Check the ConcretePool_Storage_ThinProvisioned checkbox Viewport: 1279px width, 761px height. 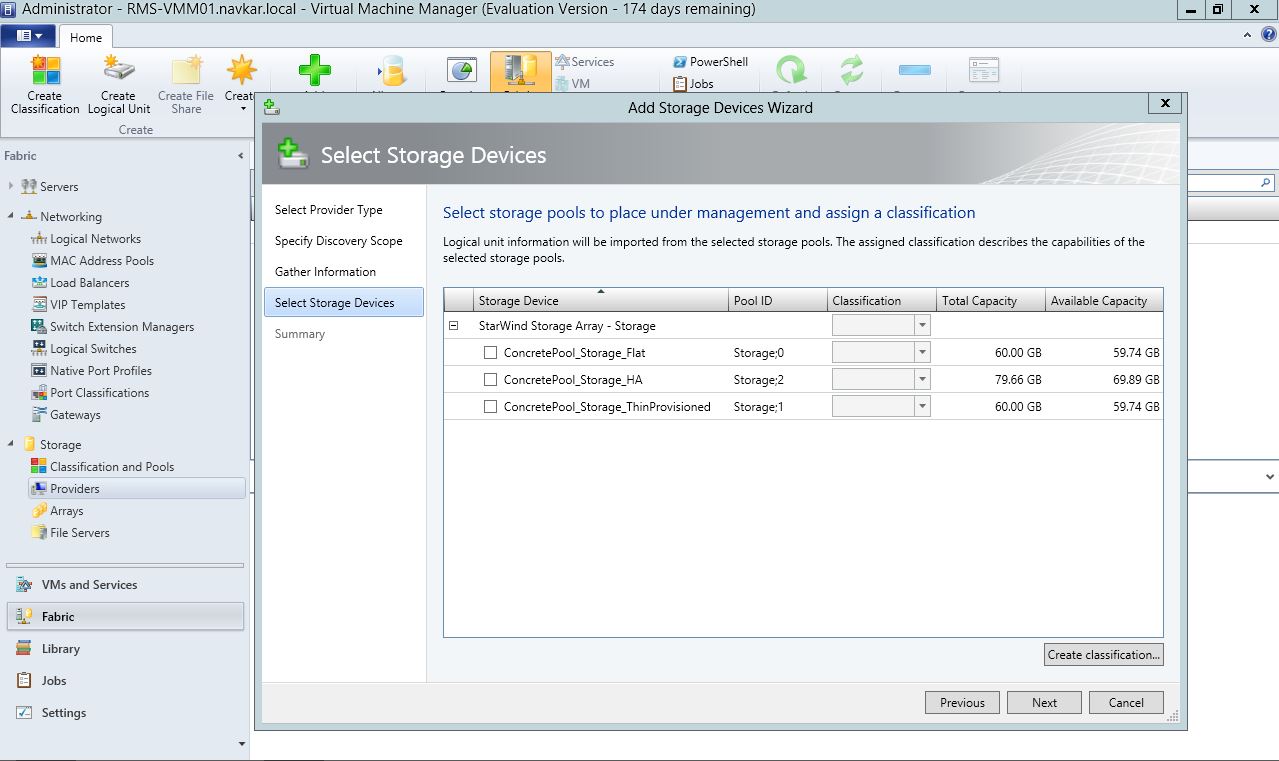pos(491,407)
